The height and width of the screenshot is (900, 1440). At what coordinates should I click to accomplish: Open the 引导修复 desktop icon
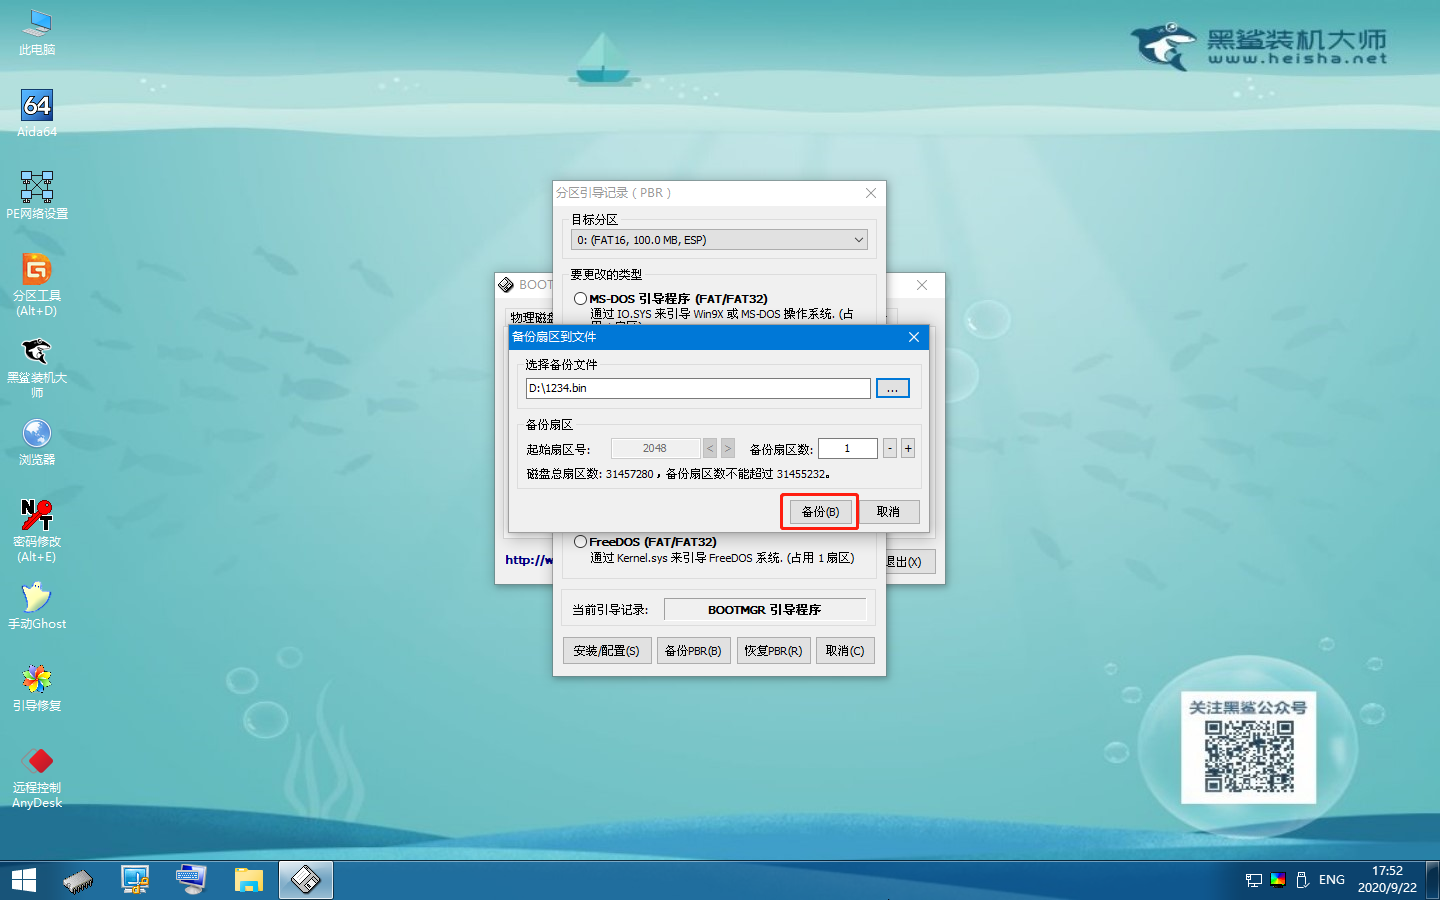(37, 688)
